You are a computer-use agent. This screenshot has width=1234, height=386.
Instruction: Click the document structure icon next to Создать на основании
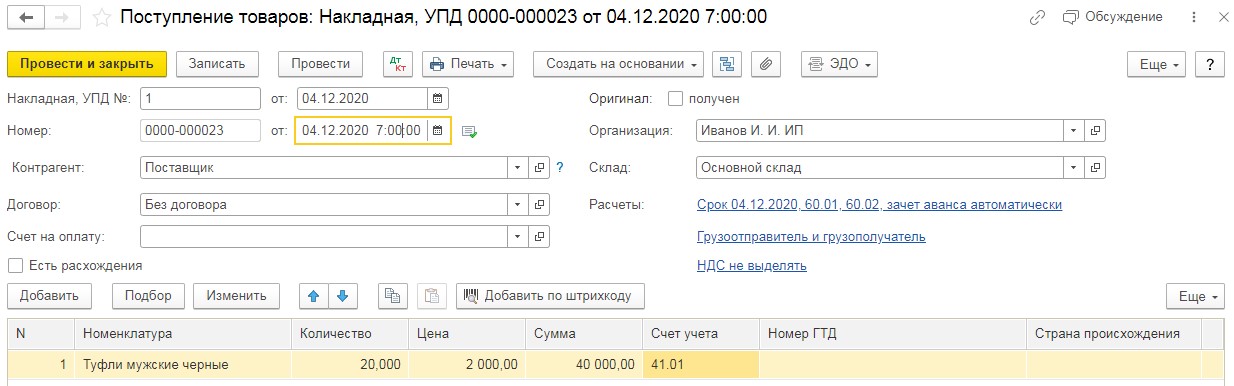(727, 64)
